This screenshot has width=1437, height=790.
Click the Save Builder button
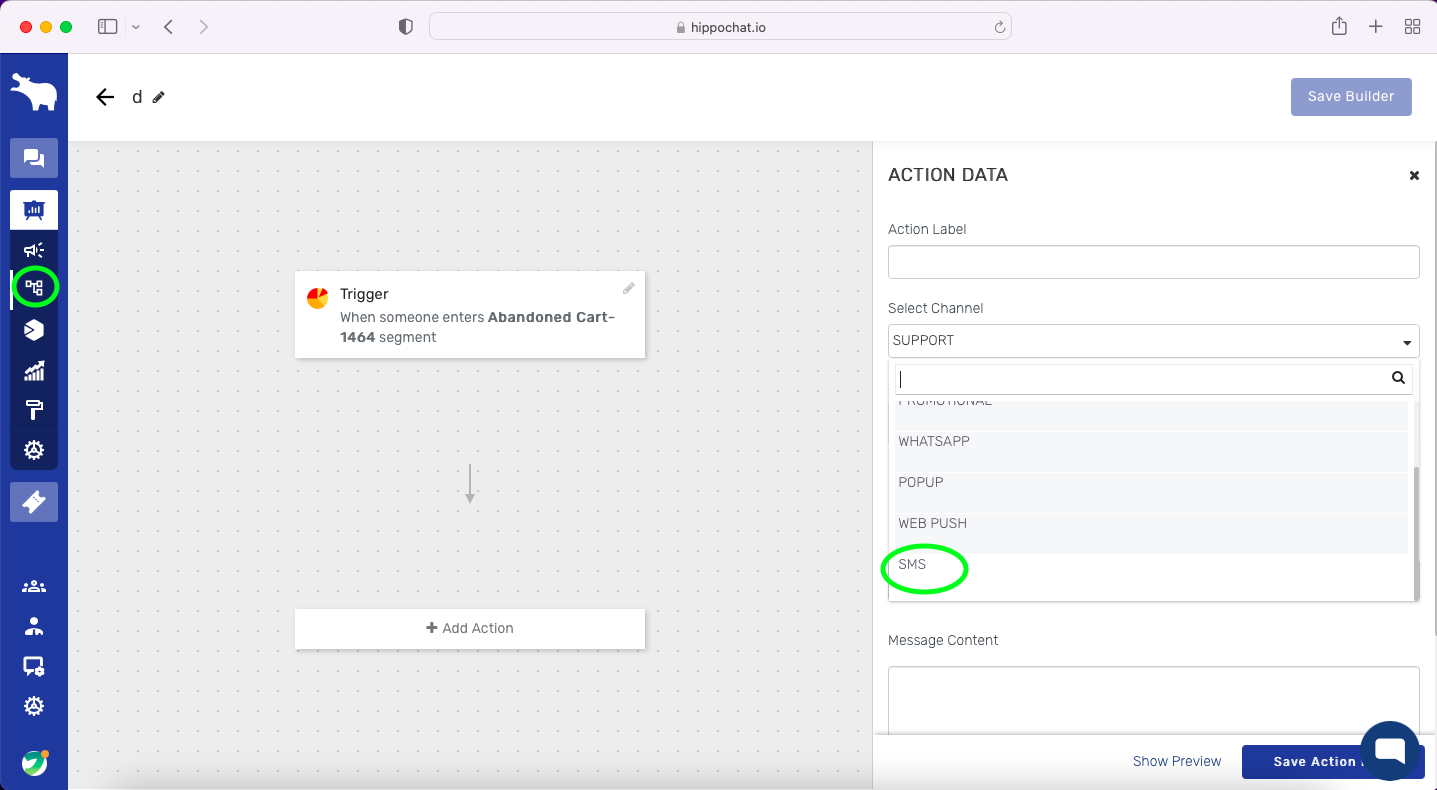(x=1350, y=97)
